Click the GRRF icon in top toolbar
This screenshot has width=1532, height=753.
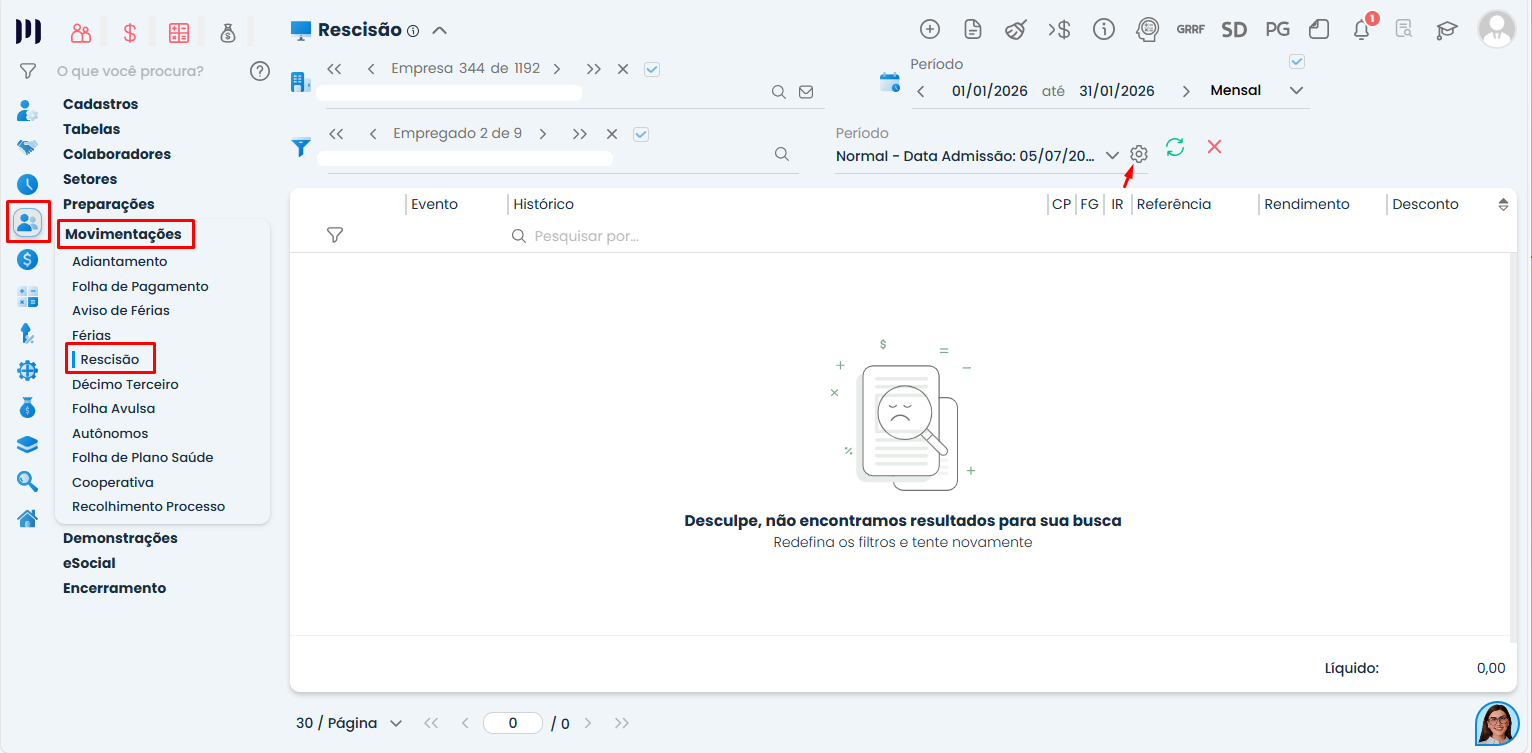click(1190, 30)
